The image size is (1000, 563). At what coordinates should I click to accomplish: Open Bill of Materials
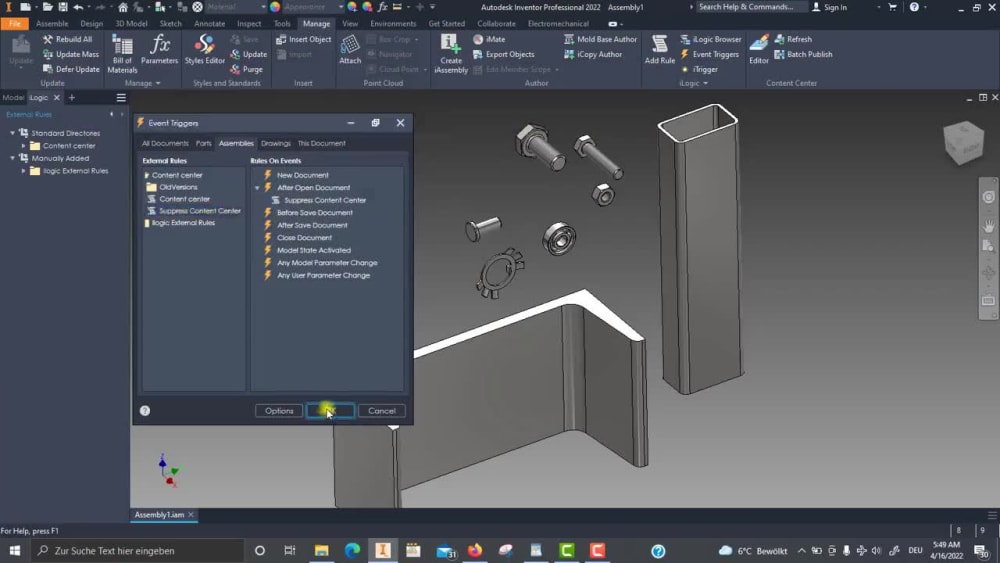[122, 54]
